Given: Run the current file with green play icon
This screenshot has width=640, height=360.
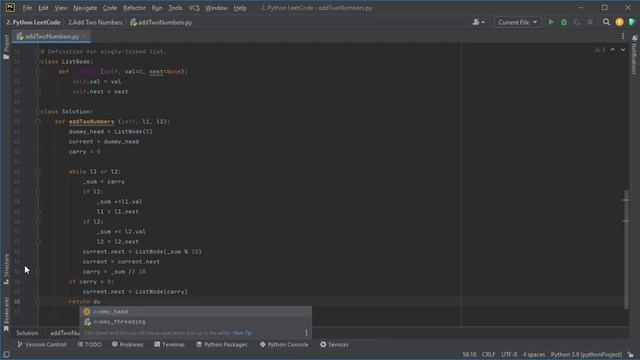Looking at the screenshot, I should click(551, 22).
